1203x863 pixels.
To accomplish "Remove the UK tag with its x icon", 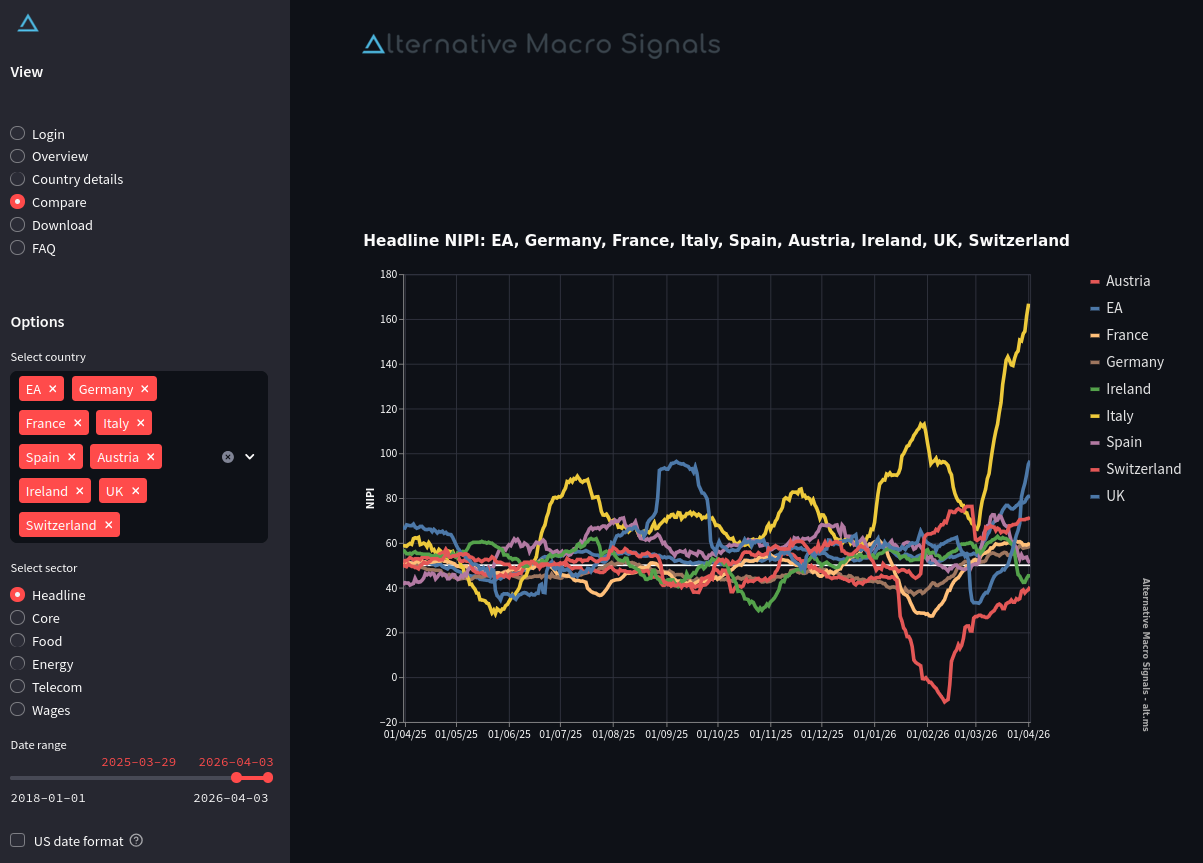I will (136, 491).
